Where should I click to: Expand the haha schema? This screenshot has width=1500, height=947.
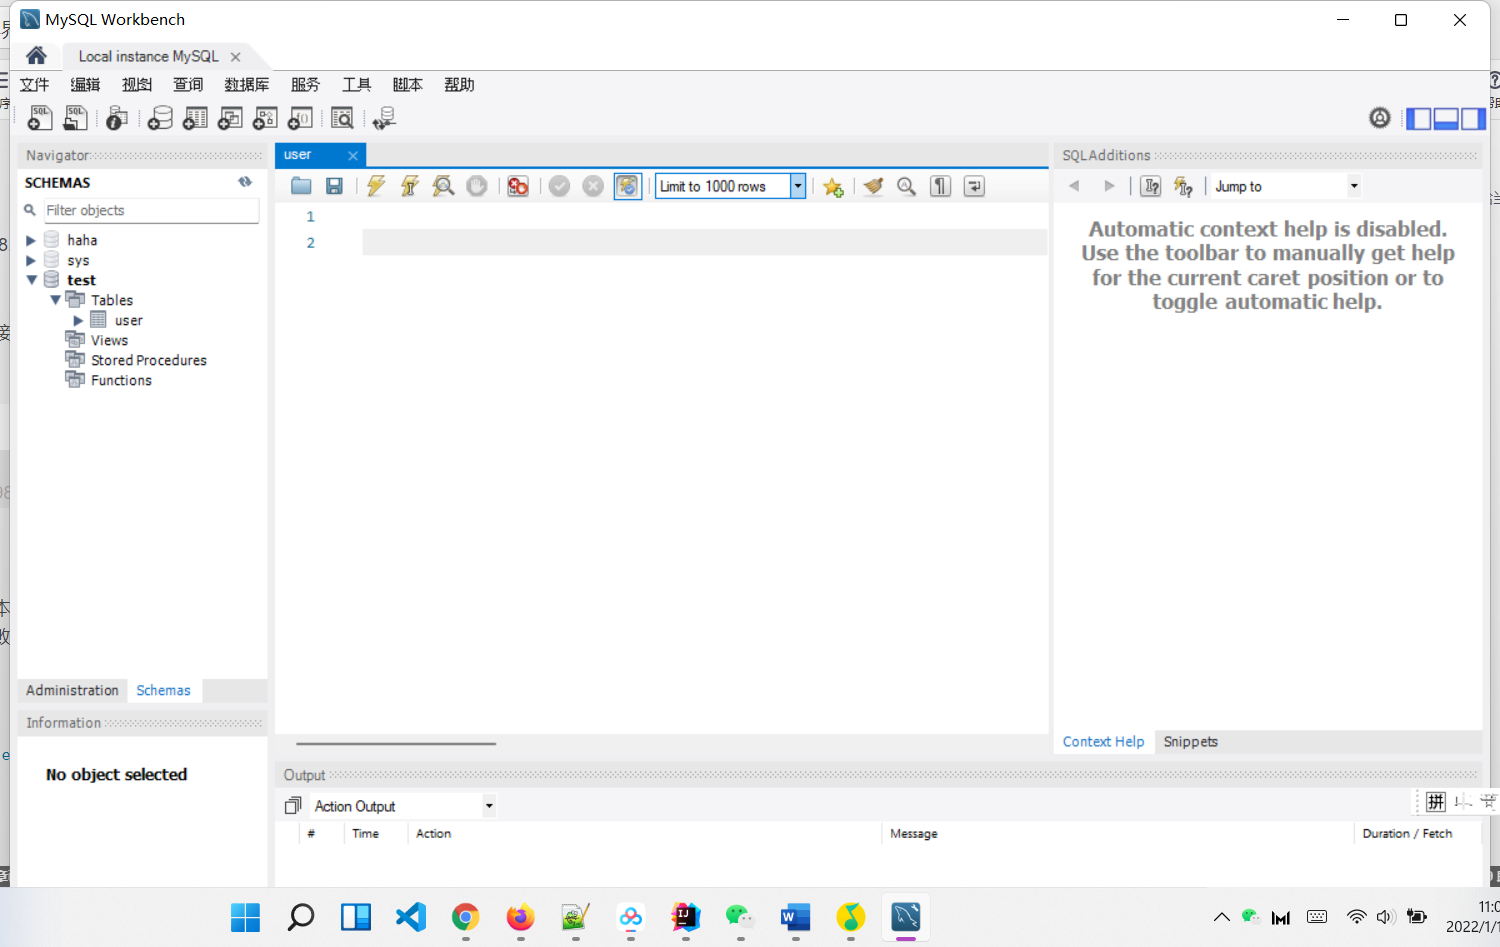point(31,240)
